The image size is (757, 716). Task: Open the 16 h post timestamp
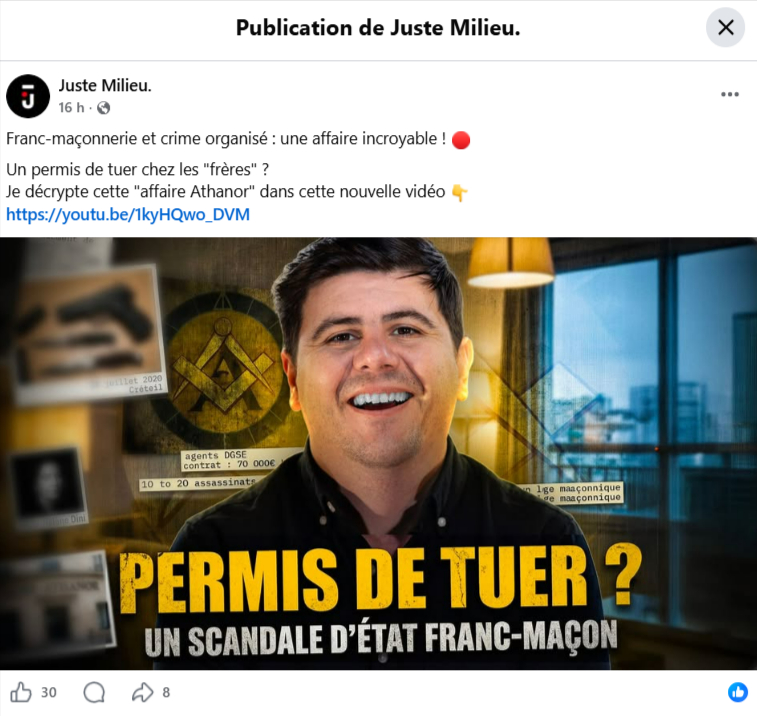coord(71,107)
